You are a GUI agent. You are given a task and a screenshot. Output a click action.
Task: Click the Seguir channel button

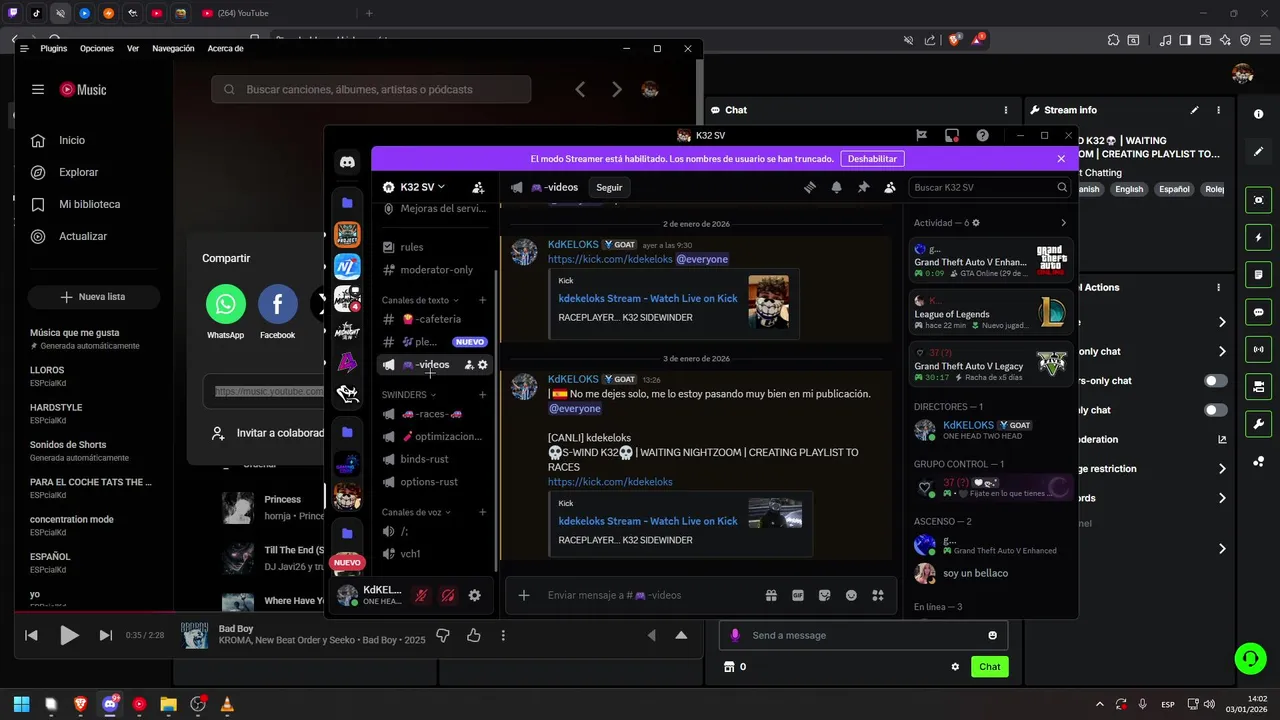point(609,187)
